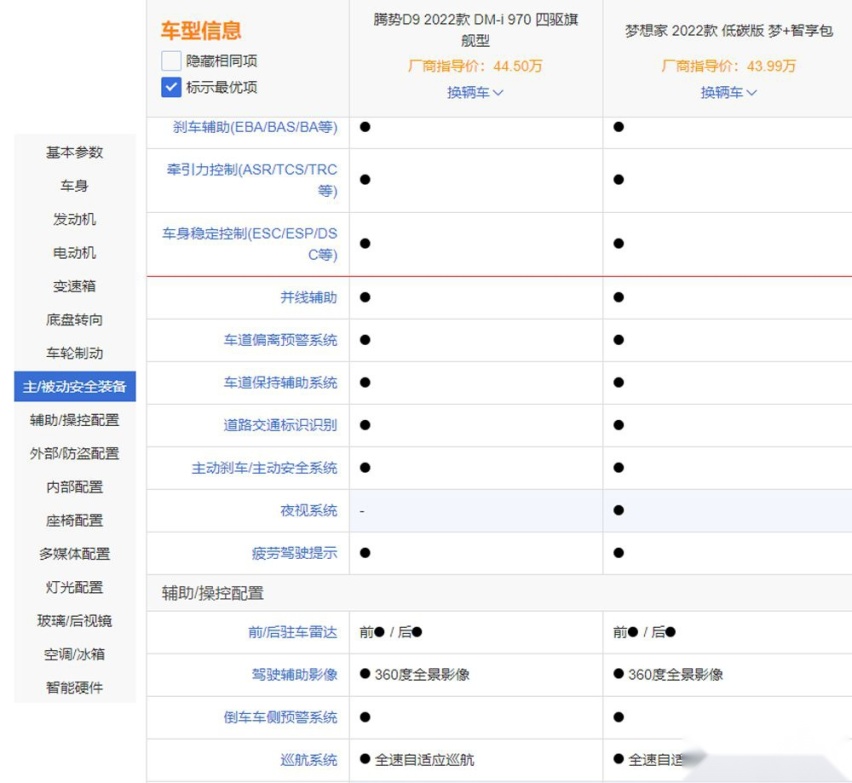Open the 疲劳驾驶提示 link

tap(295, 553)
